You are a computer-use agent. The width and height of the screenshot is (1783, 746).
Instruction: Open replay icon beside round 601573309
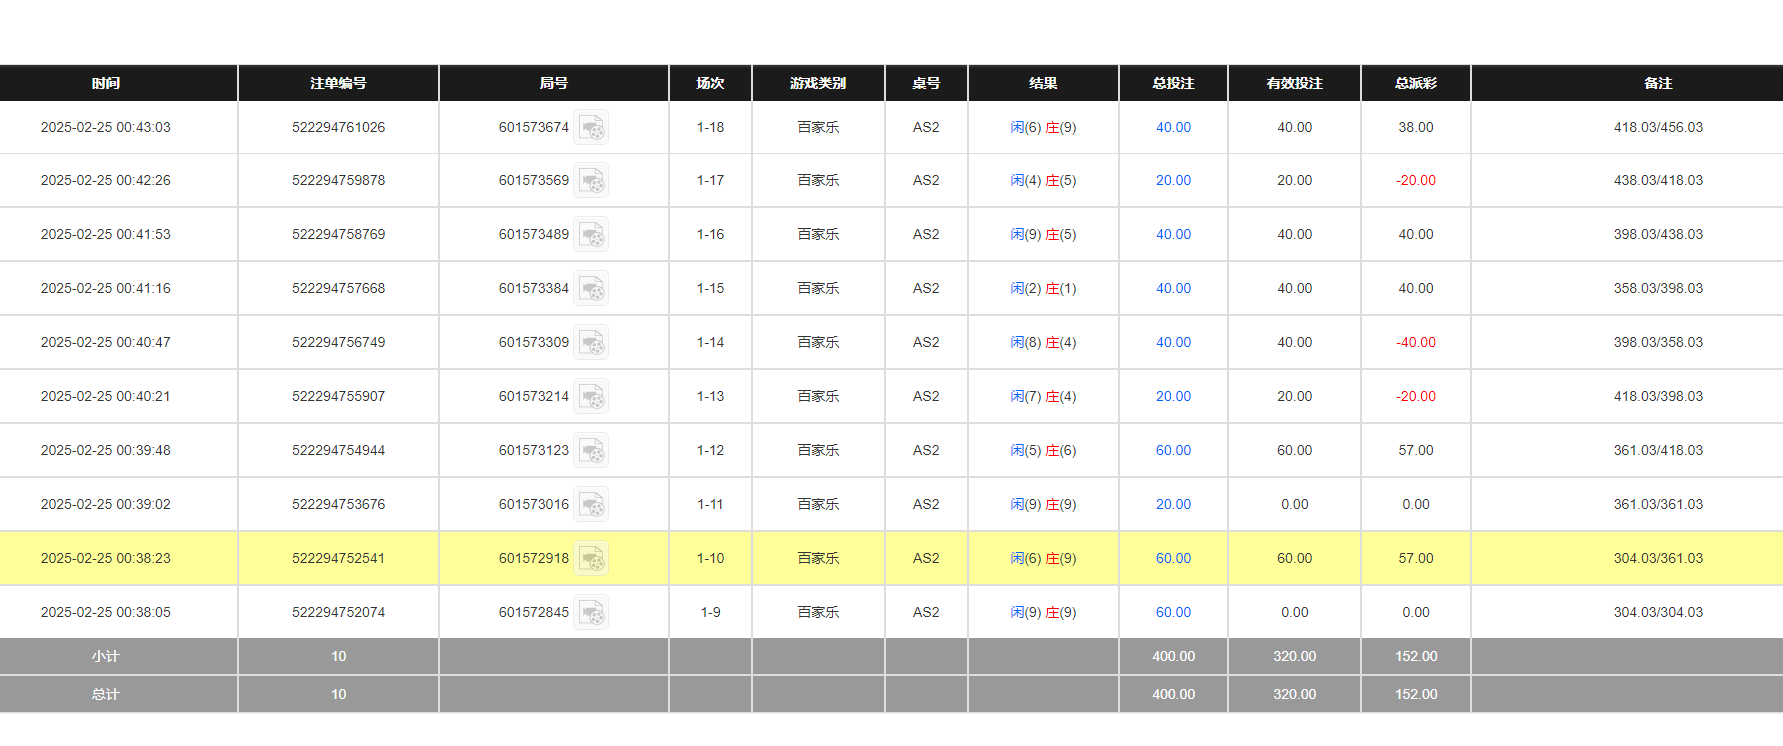point(591,343)
